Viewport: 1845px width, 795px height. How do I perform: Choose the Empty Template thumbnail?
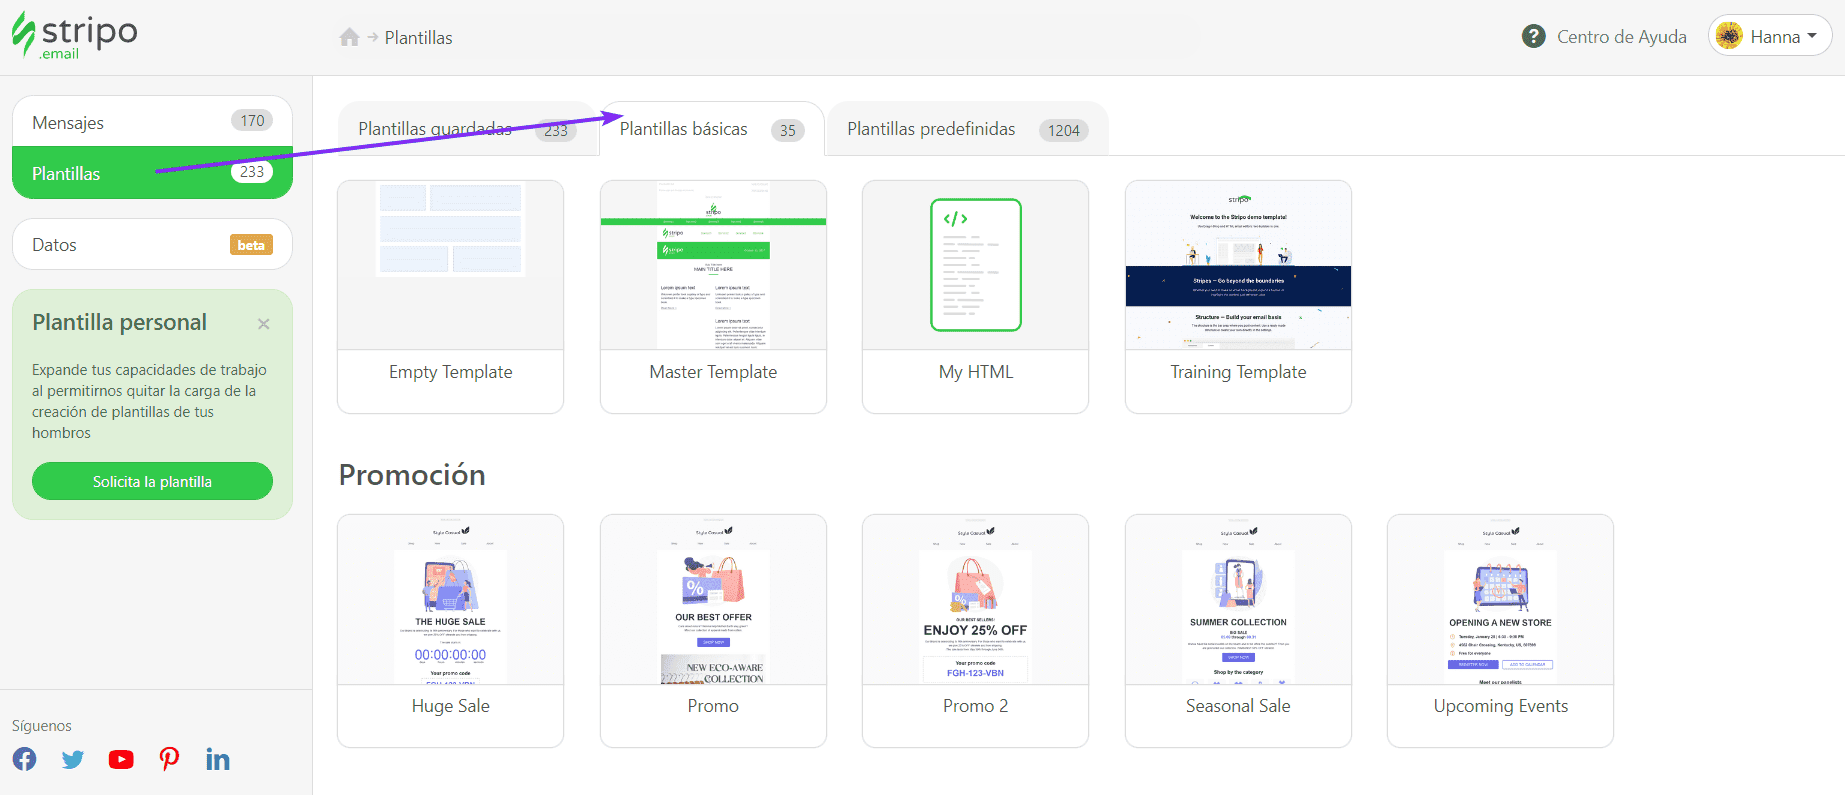pyautogui.click(x=450, y=266)
